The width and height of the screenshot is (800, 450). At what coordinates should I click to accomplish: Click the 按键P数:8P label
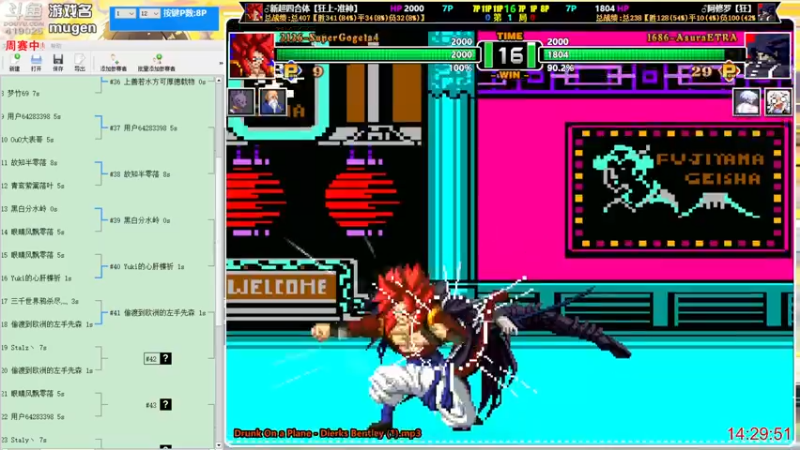point(185,13)
